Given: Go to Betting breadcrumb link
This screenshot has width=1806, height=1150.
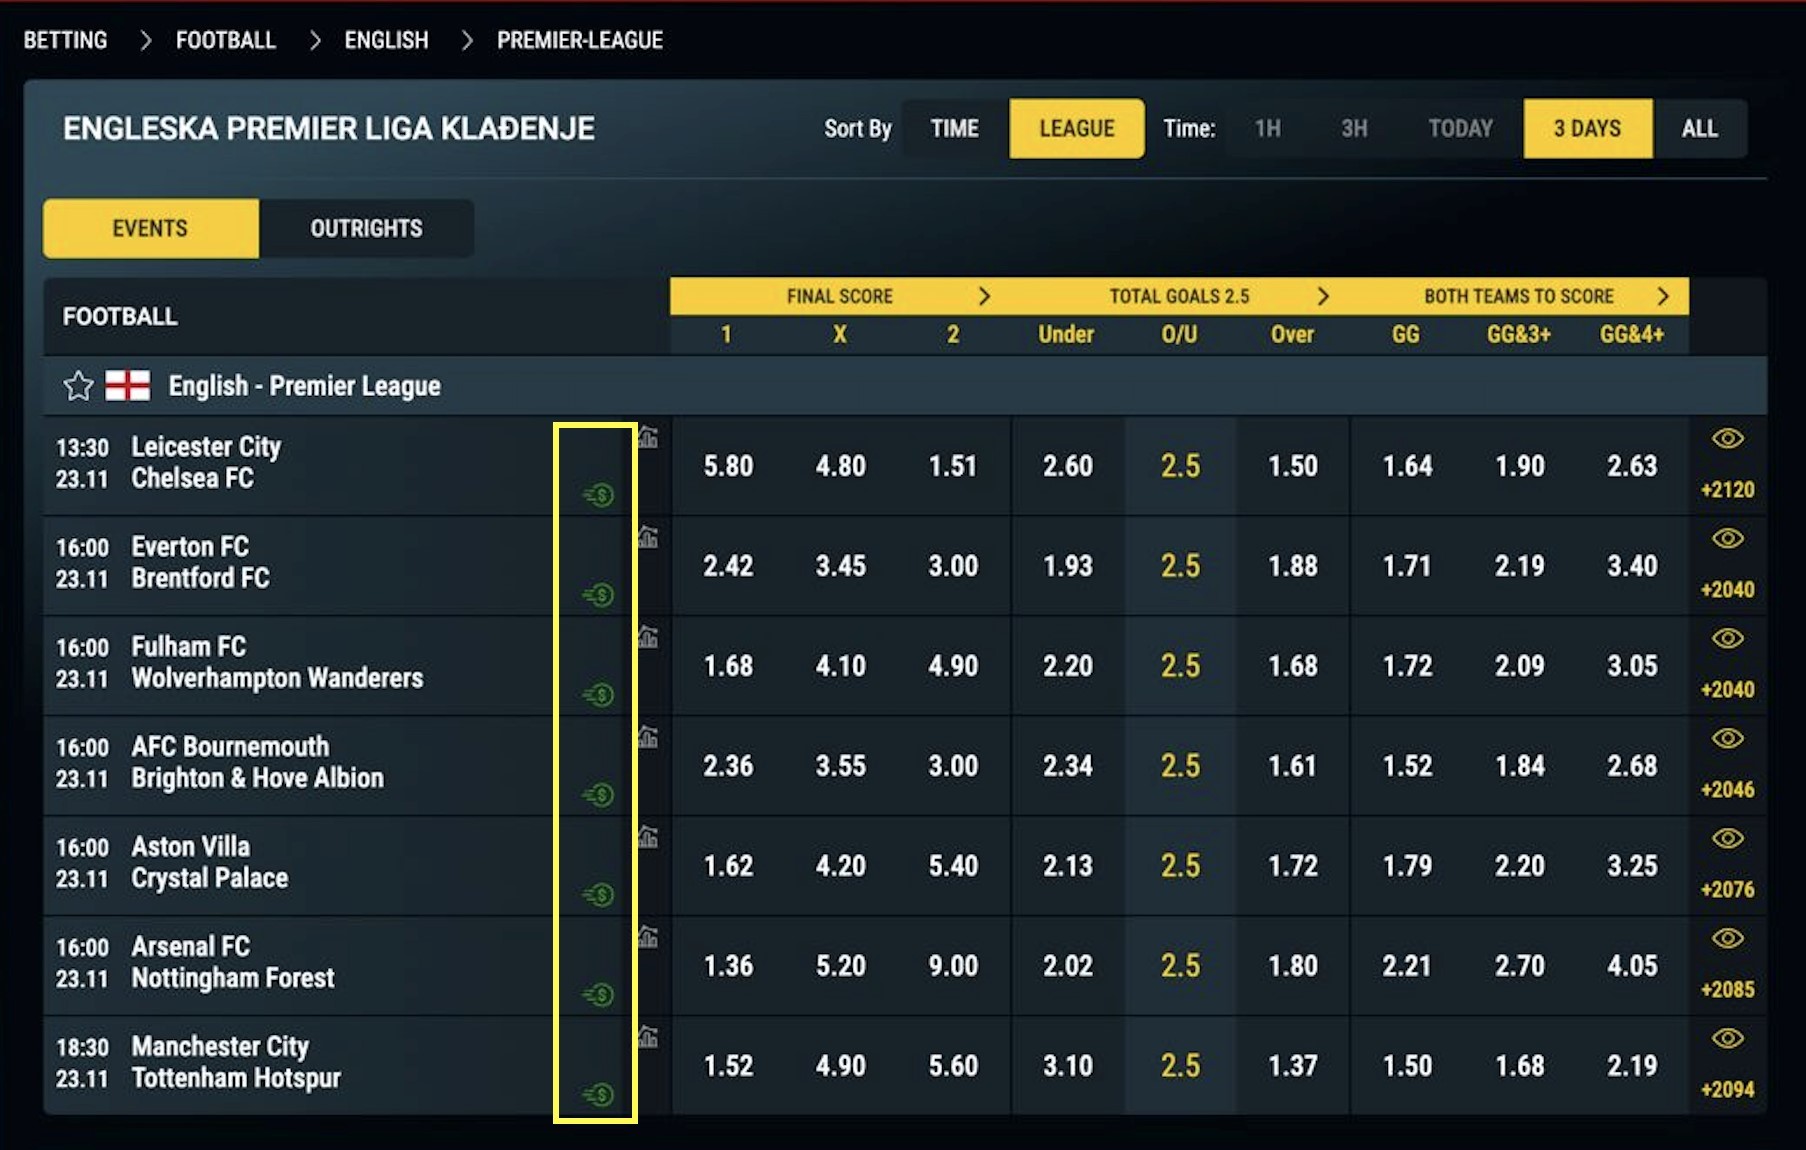Looking at the screenshot, I should point(66,40).
